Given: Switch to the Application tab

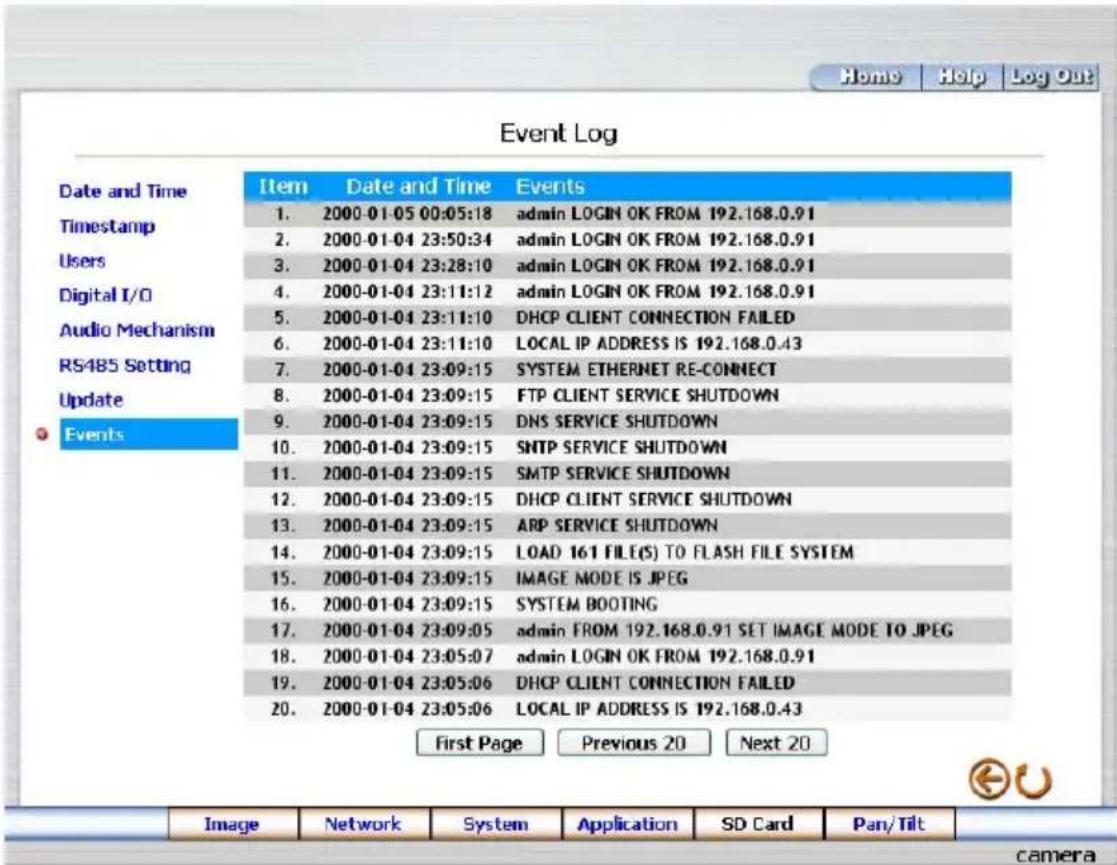Looking at the screenshot, I should click(x=627, y=824).
